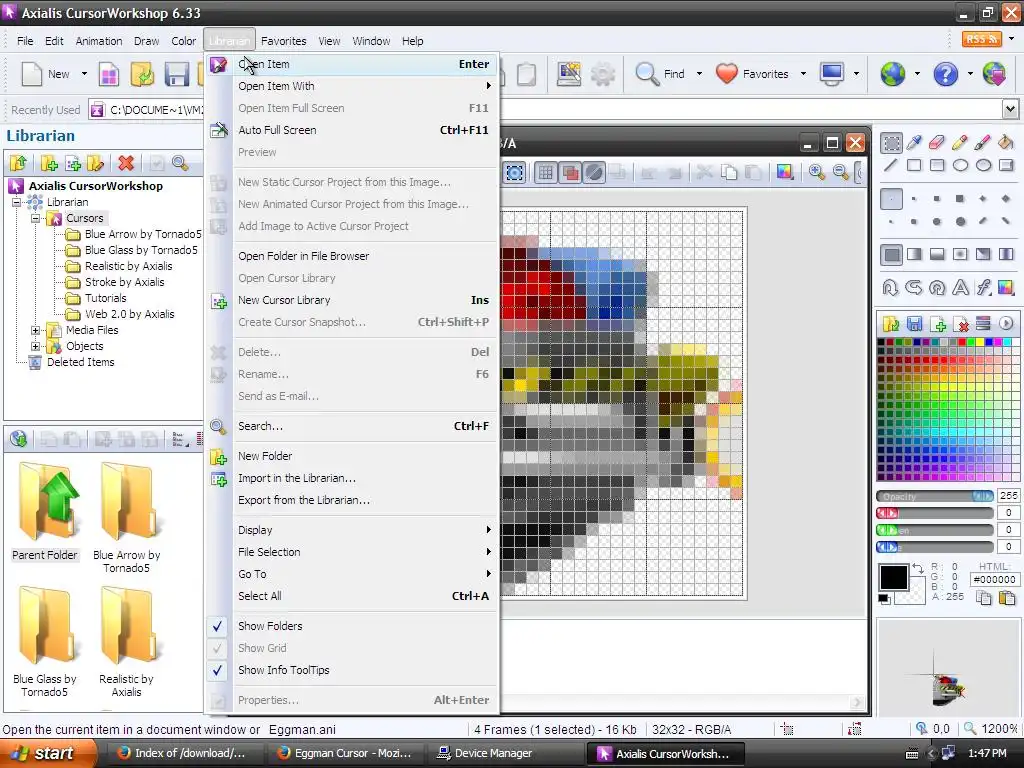The width and height of the screenshot is (1024, 768).
Task: Open the File menu
Action: click(x=25, y=40)
